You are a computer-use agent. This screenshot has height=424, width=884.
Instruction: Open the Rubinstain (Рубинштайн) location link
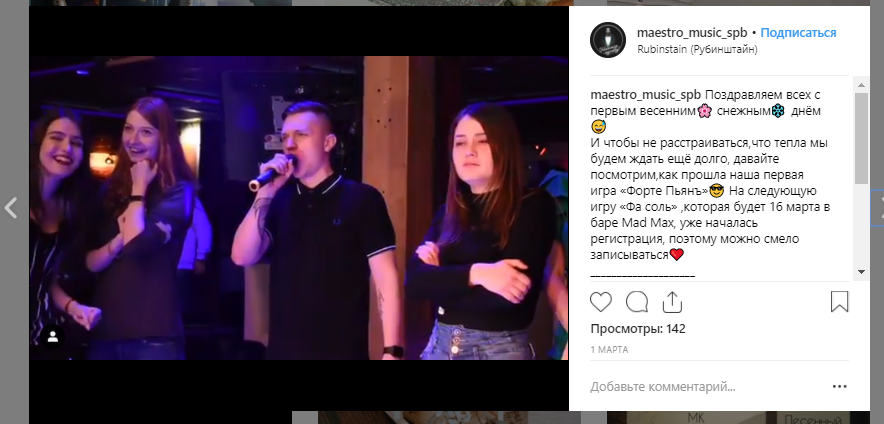[697, 49]
